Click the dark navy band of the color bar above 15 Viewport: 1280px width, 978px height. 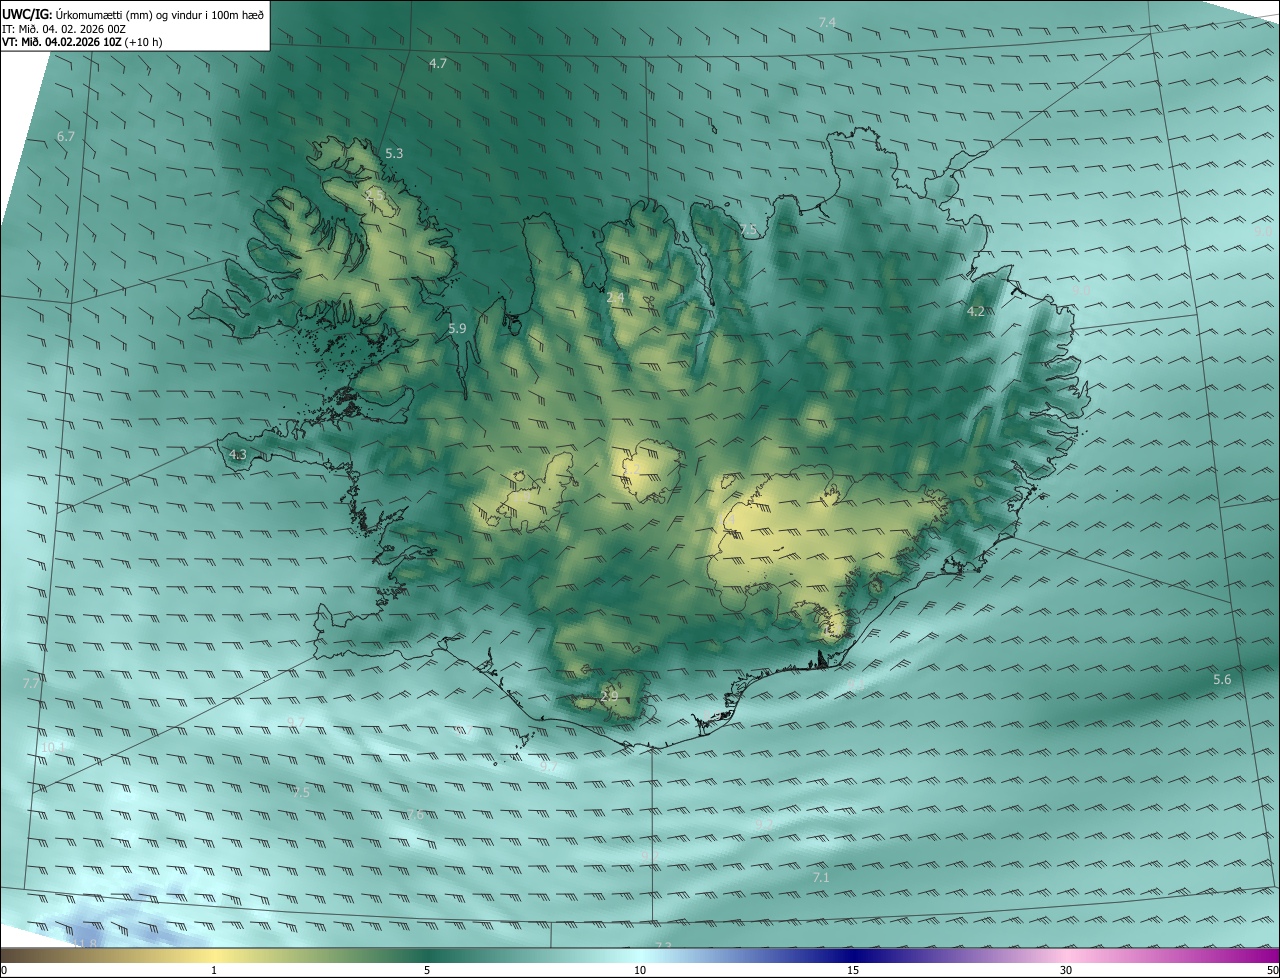click(853, 955)
